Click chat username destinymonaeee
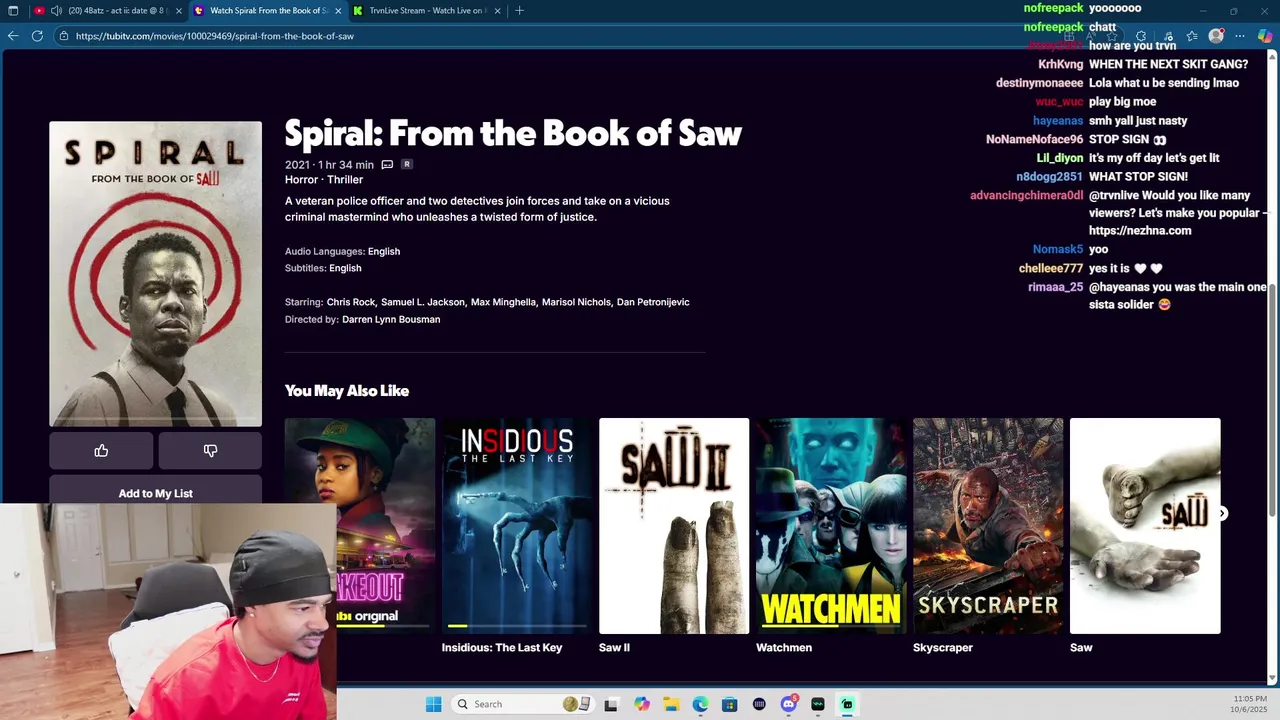This screenshot has height=720, width=1280. click(1039, 83)
